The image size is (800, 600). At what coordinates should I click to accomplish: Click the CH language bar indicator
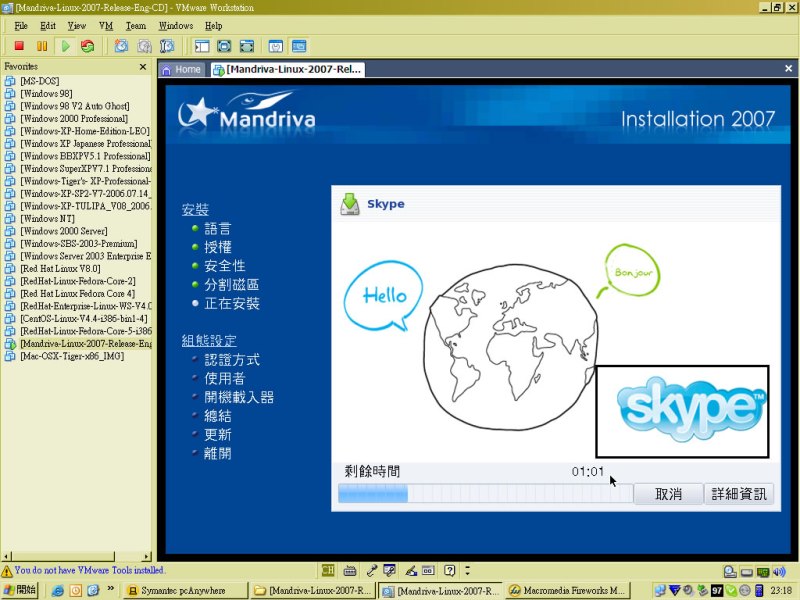(x=328, y=570)
